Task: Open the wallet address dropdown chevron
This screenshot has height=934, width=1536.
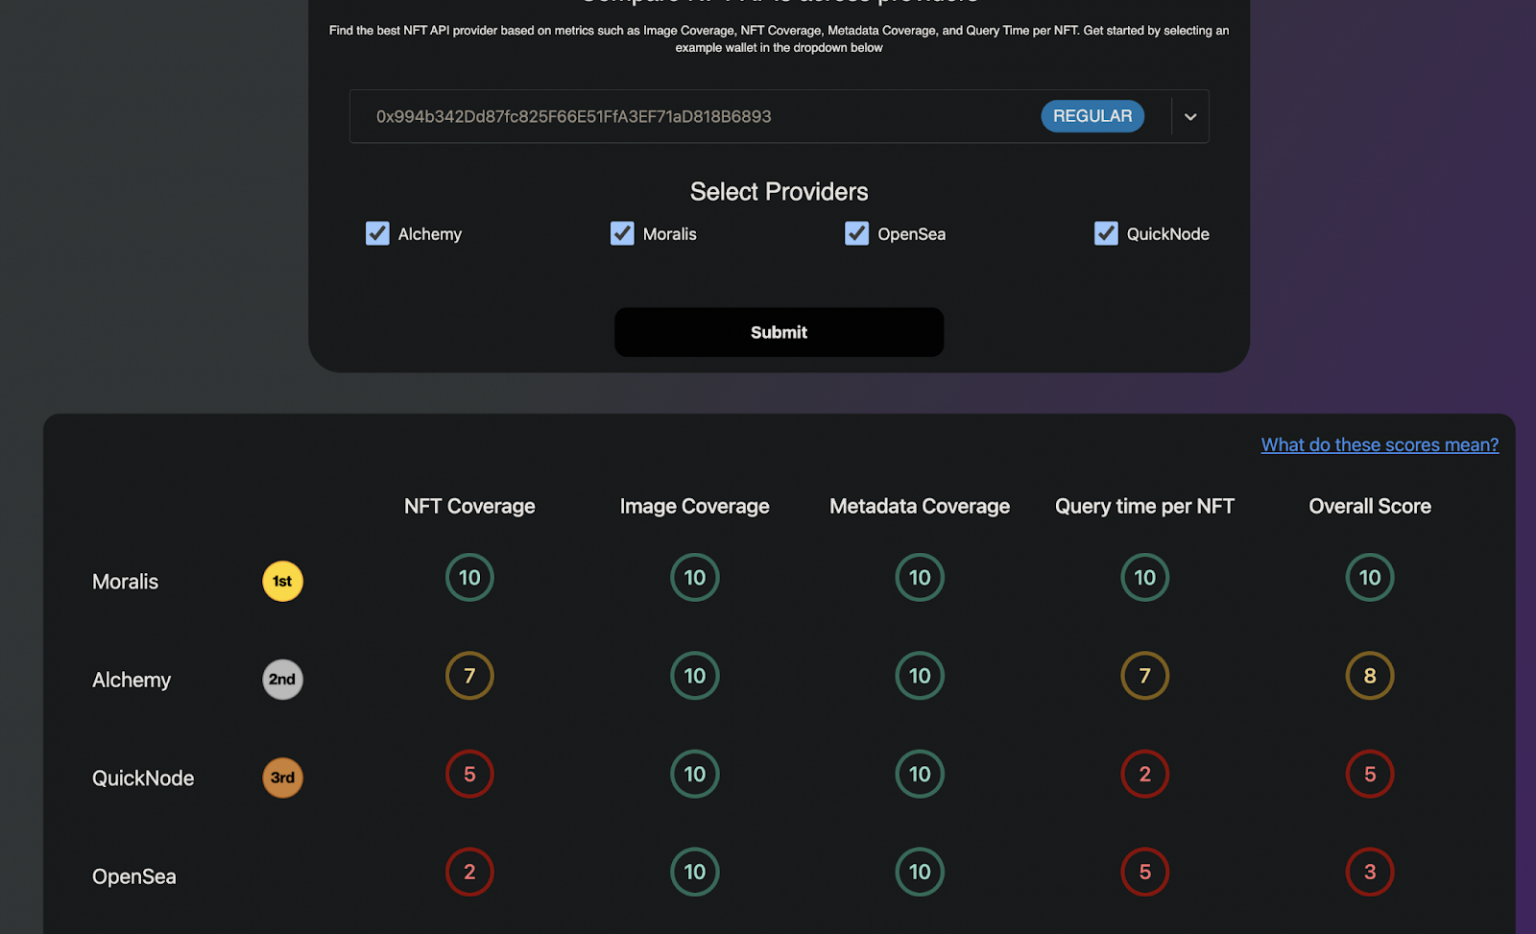Action: click(x=1190, y=117)
